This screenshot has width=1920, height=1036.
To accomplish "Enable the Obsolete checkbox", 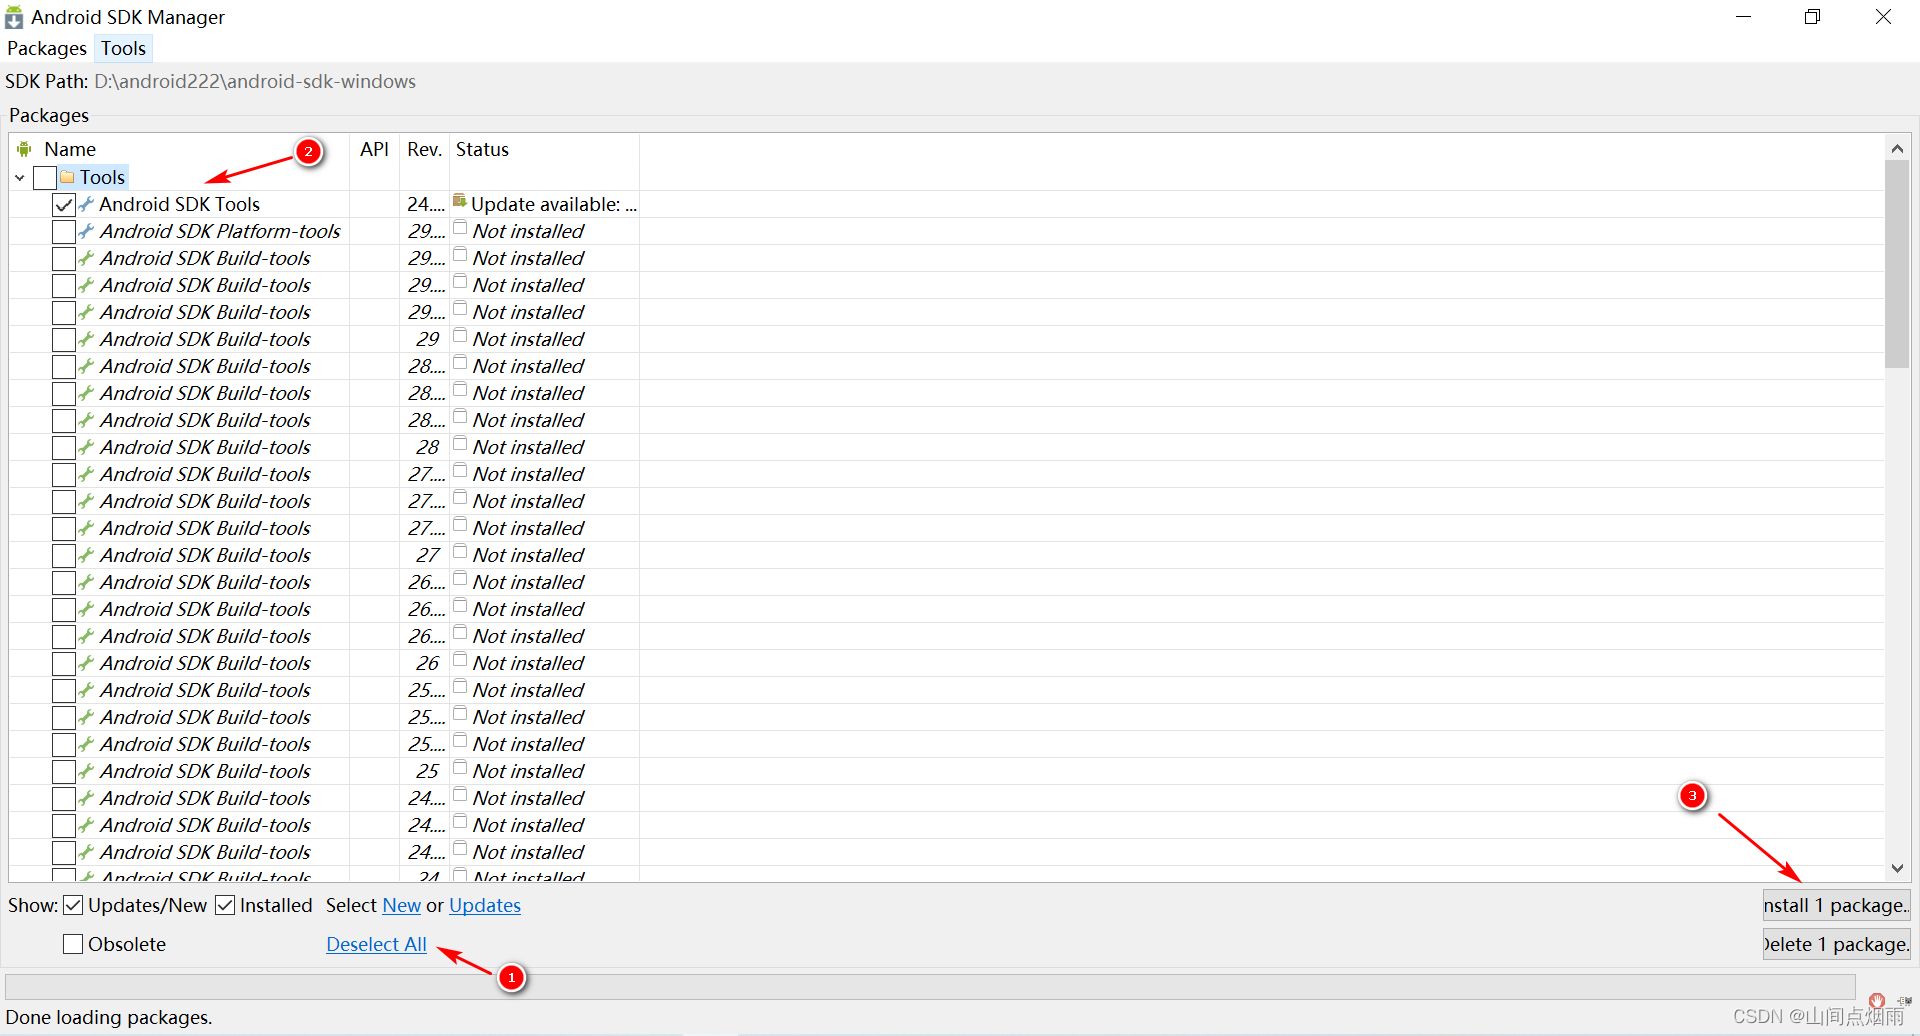I will (x=73, y=944).
